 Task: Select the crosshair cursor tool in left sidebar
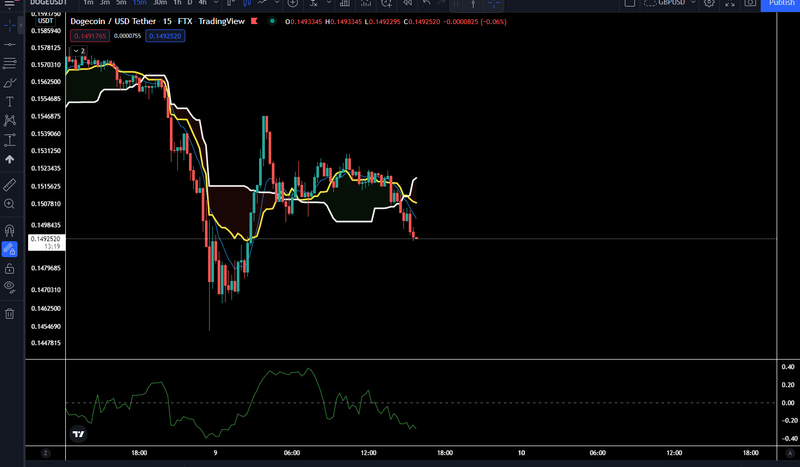[x=9, y=25]
